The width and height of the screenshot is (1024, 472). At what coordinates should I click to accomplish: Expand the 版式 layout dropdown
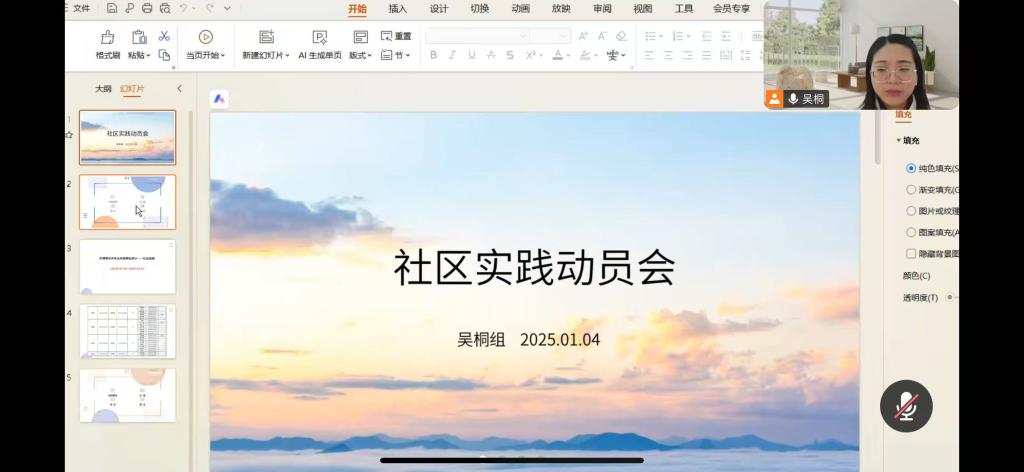click(x=360, y=55)
